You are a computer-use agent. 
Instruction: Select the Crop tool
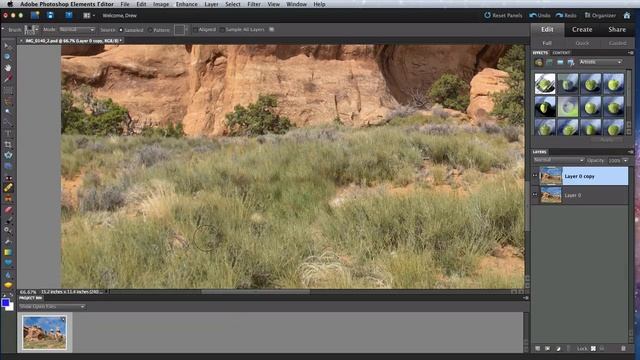click(x=8, y=144)
